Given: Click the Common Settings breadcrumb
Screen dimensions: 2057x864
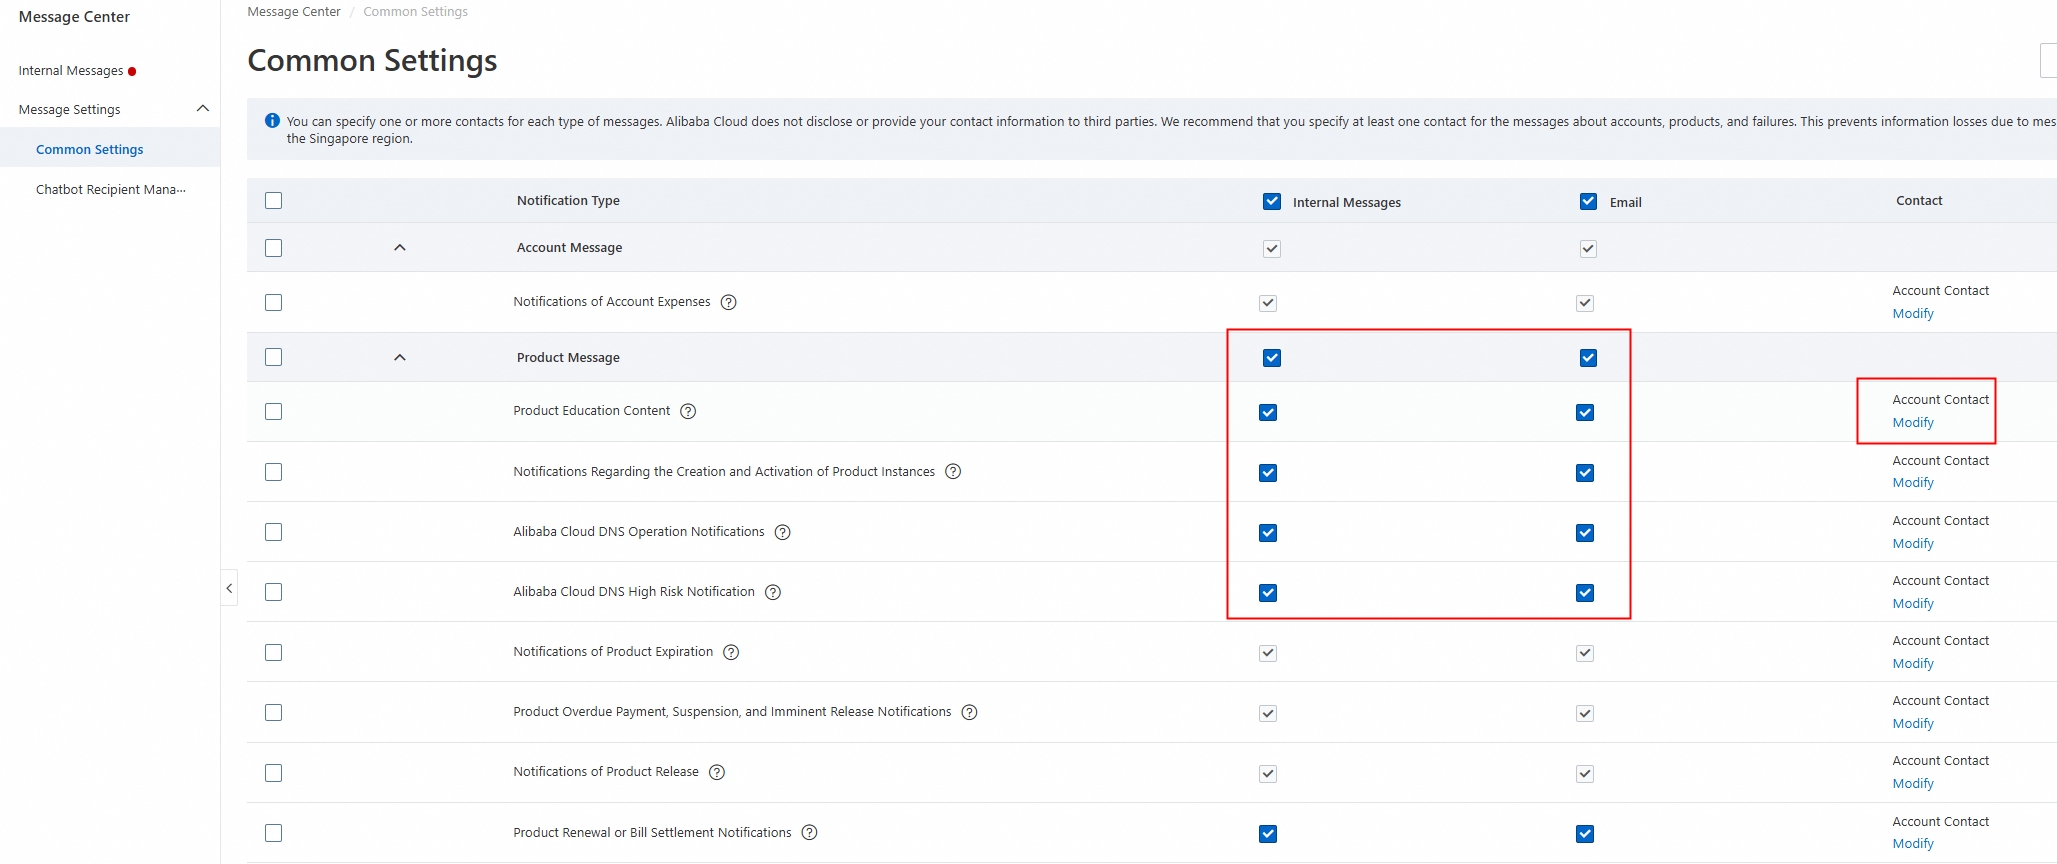Looking at the screenshot, I should (415, 11).
